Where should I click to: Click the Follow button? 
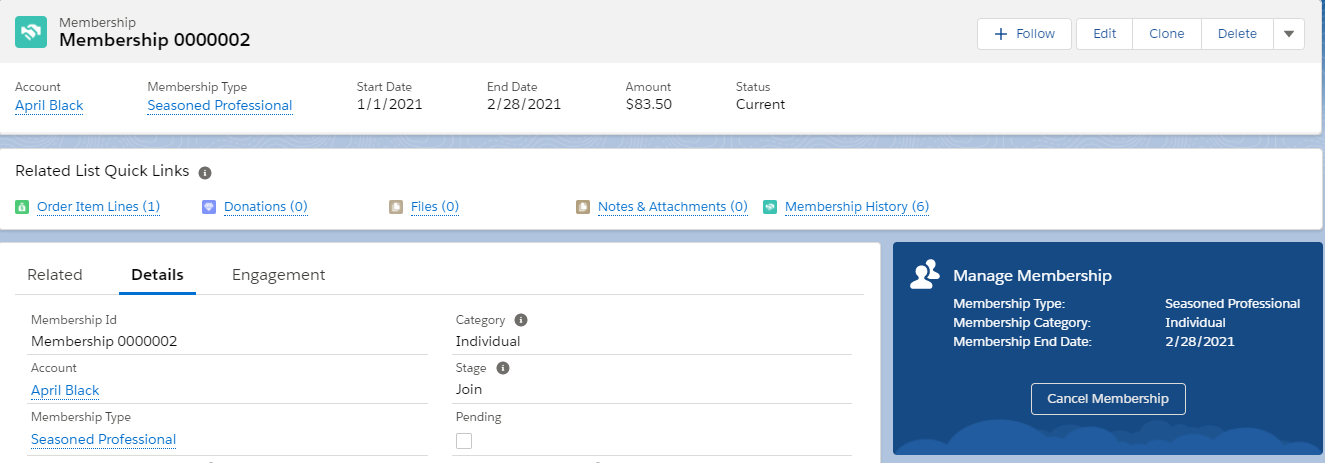(x=1024, y=34)
